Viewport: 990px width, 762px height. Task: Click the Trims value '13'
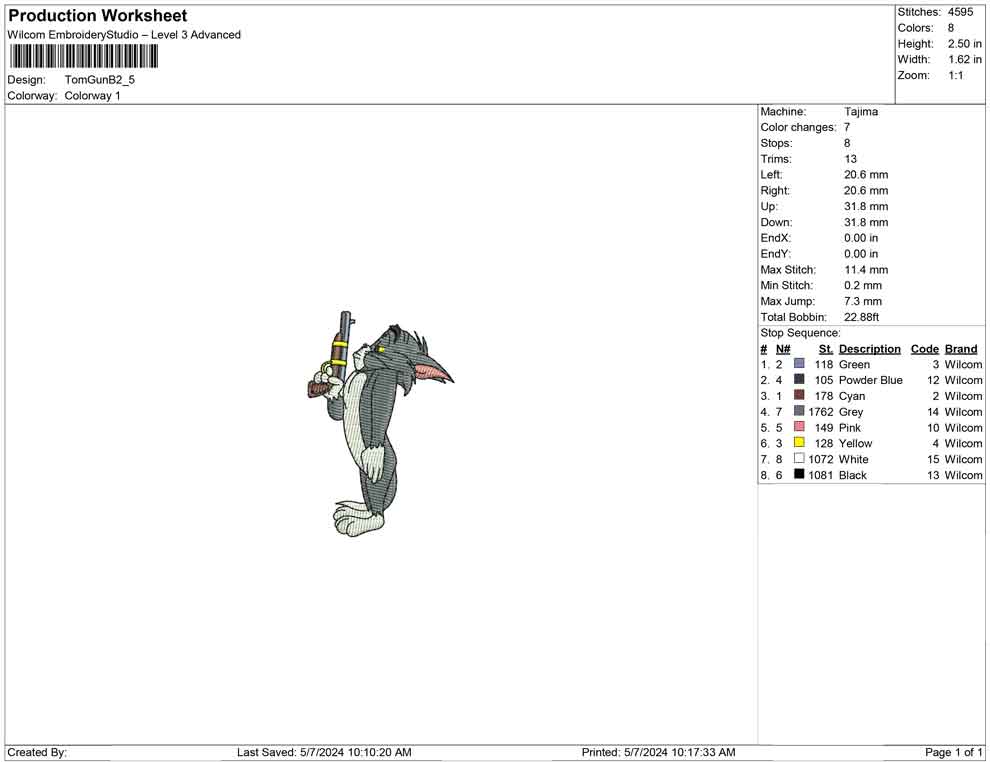[x=850, y=159]
